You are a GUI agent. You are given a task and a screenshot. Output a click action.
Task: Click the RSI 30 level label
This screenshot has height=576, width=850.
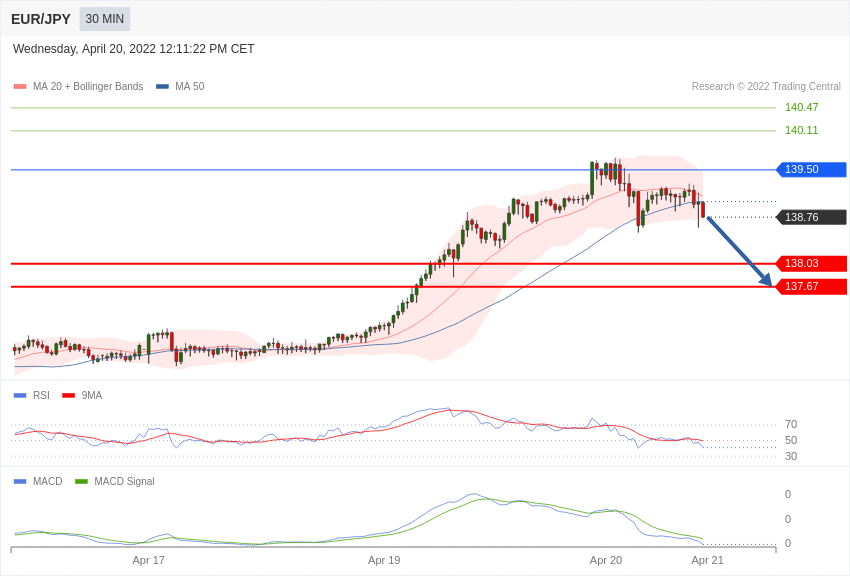click(x=791, y=456)
